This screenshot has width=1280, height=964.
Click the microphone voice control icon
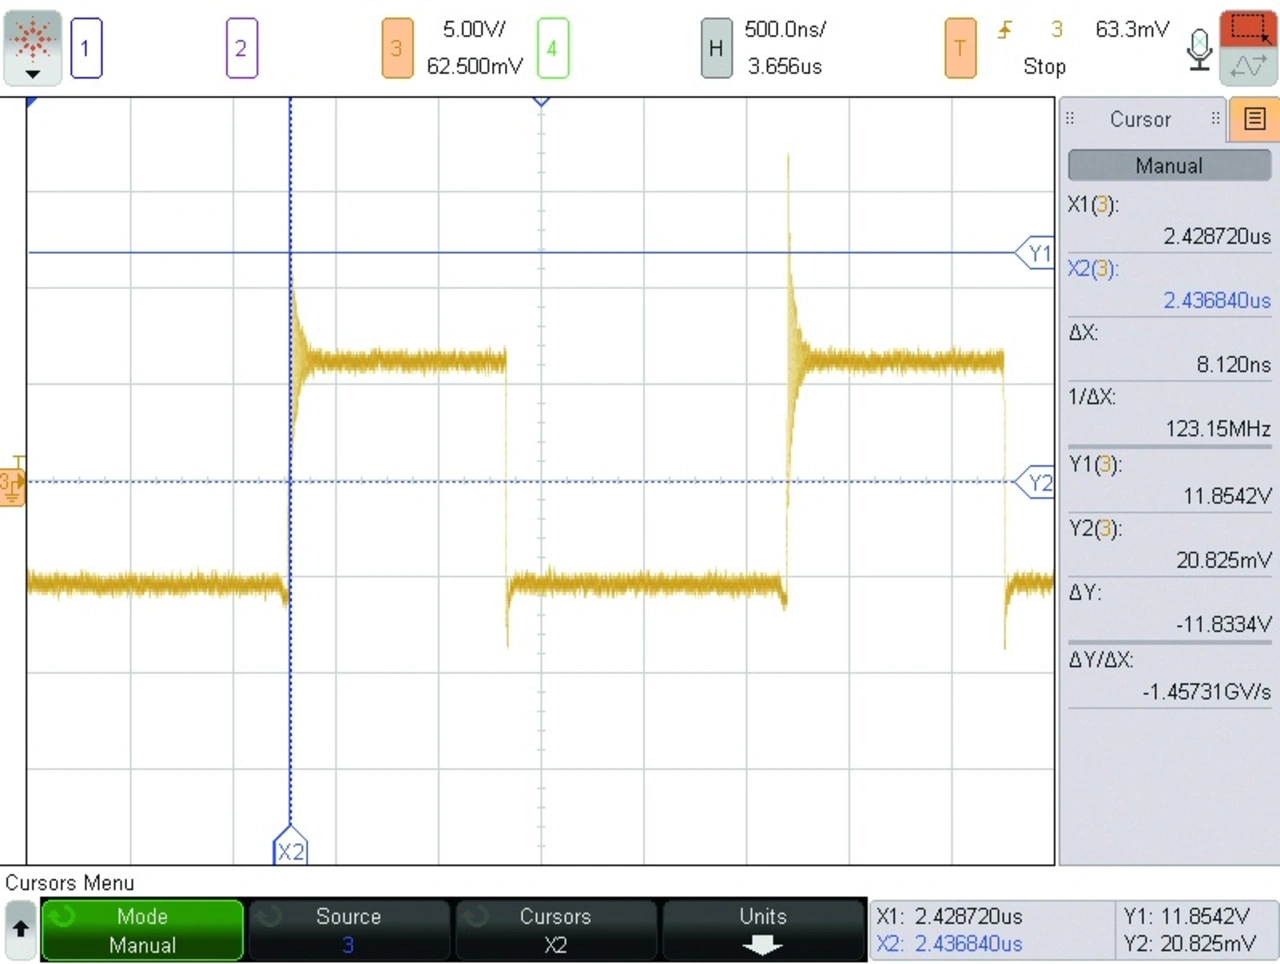[x=1199, y=48]
